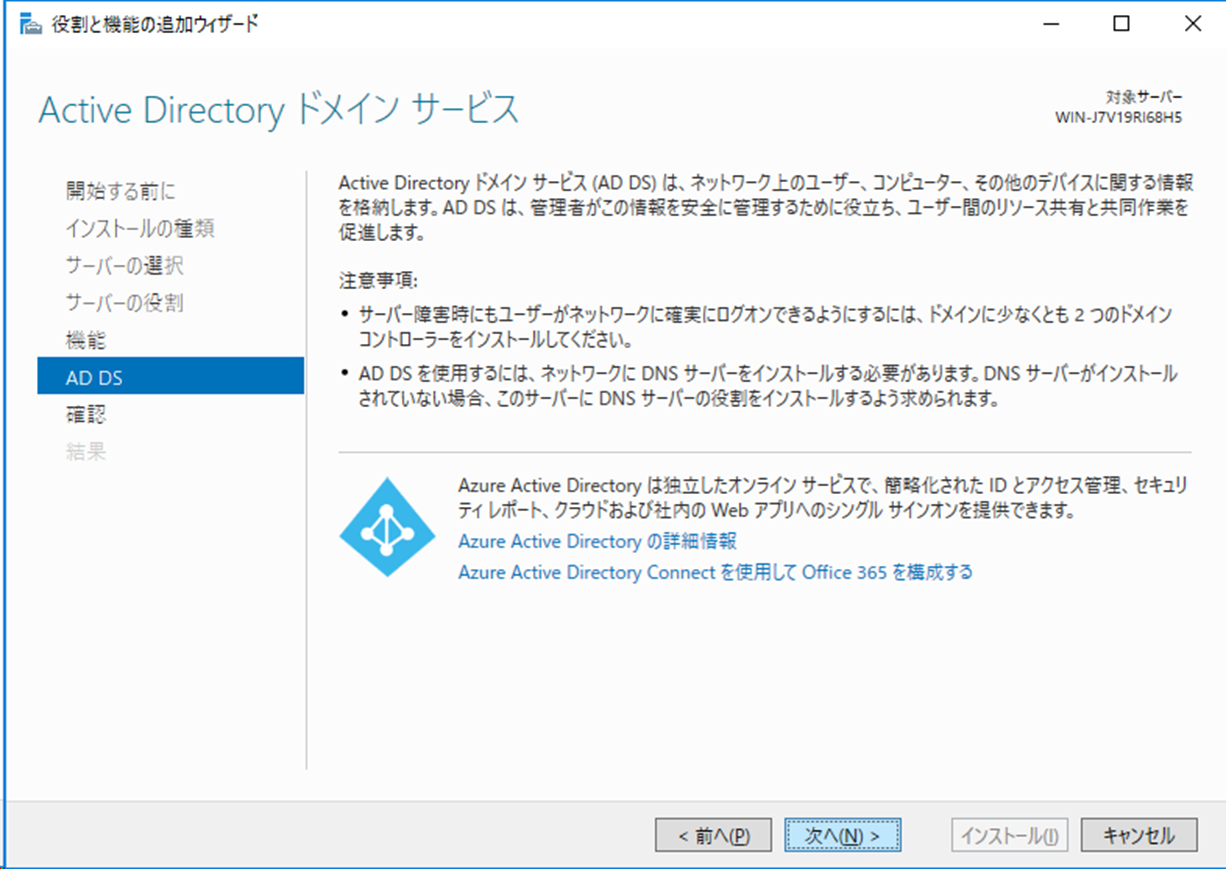The image size is (1226, 869).
Task: Click the Azure Active Directory diamond icon
Action: pyautogui.click(x=387, y=525)
